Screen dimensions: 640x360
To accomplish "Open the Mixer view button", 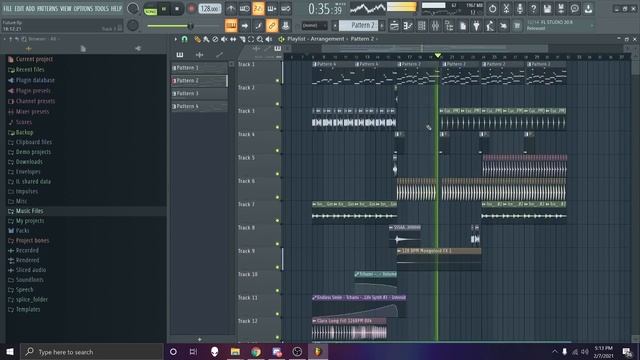I will [x=436, y=26].
